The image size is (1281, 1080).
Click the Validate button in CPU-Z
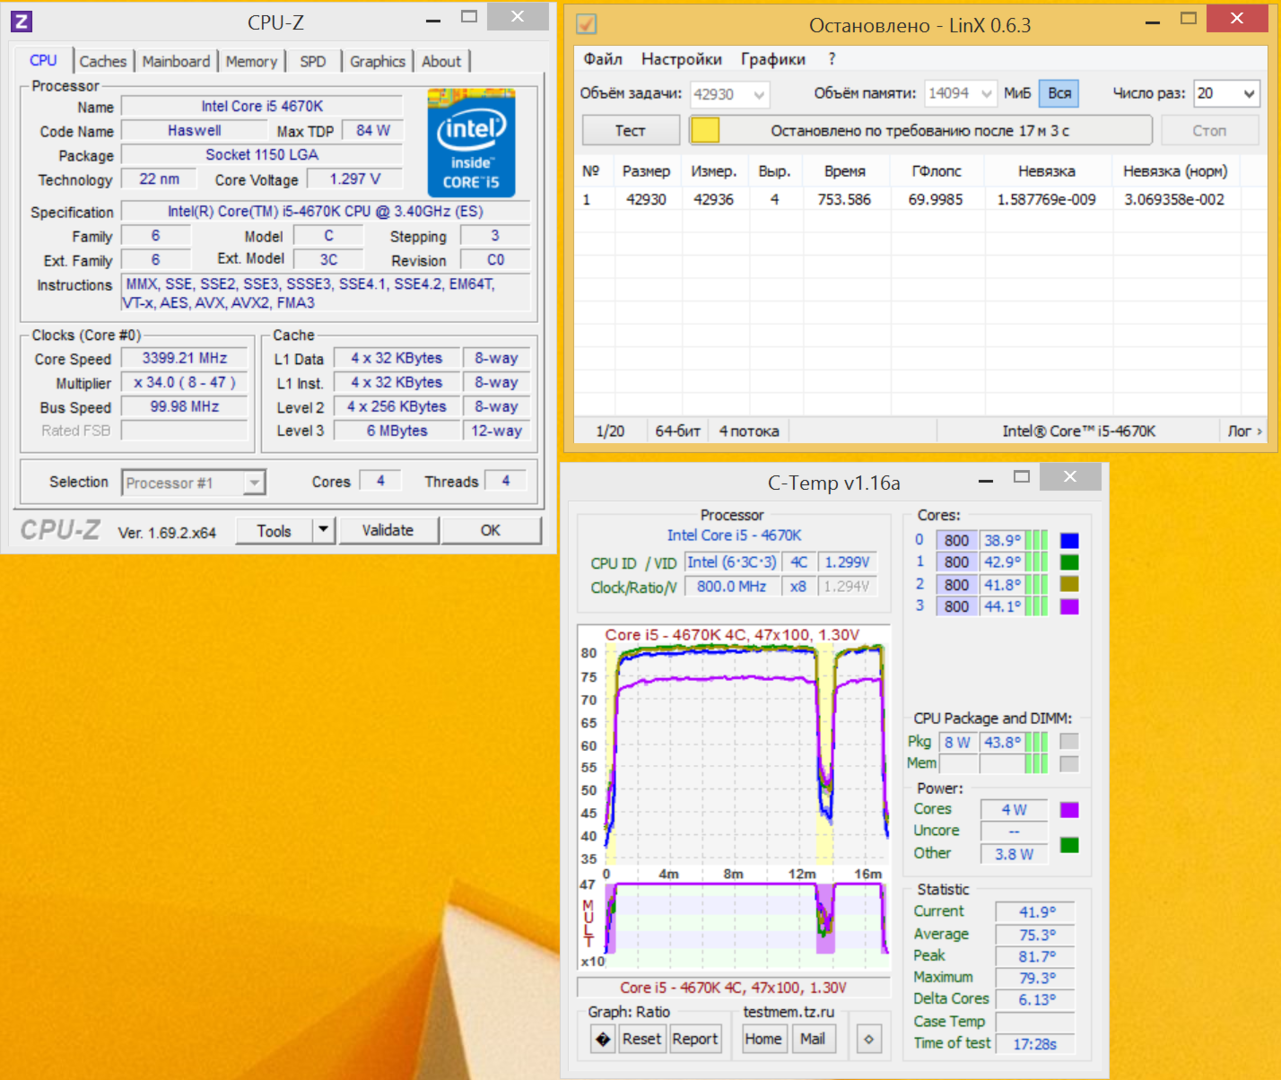click(387, 531)
